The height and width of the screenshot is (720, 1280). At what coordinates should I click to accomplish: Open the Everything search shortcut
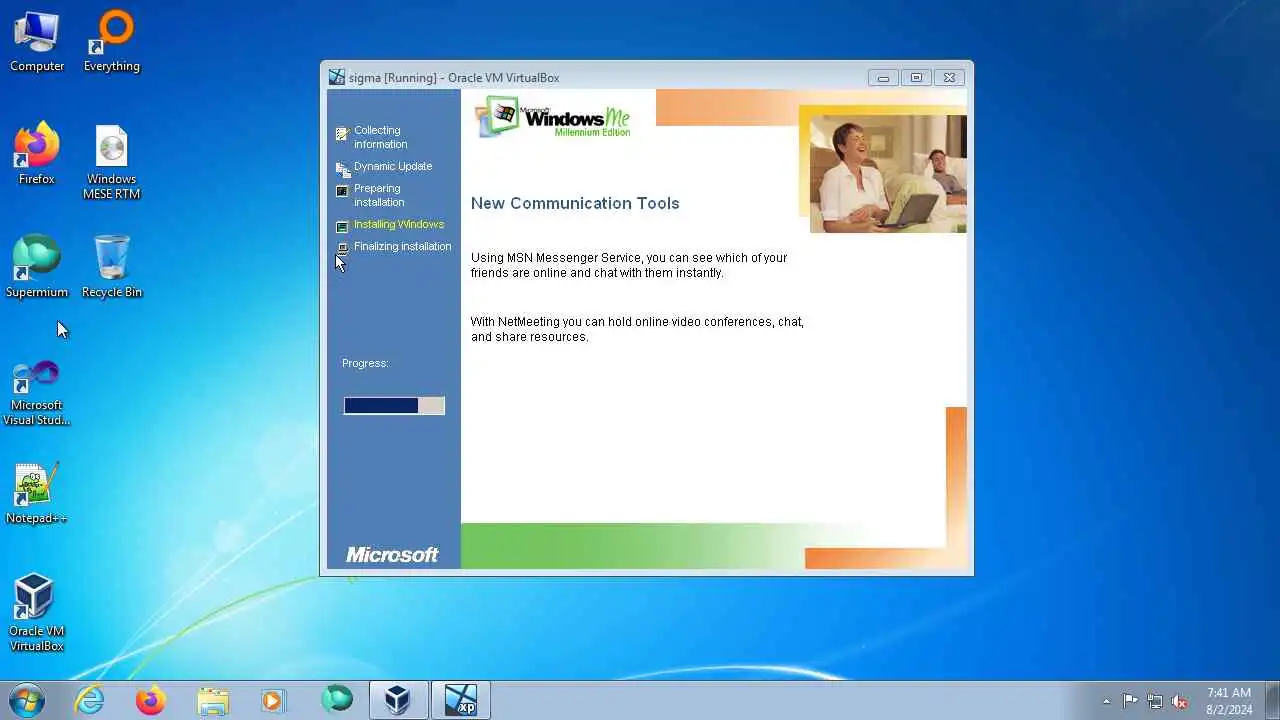coord(111,42)
